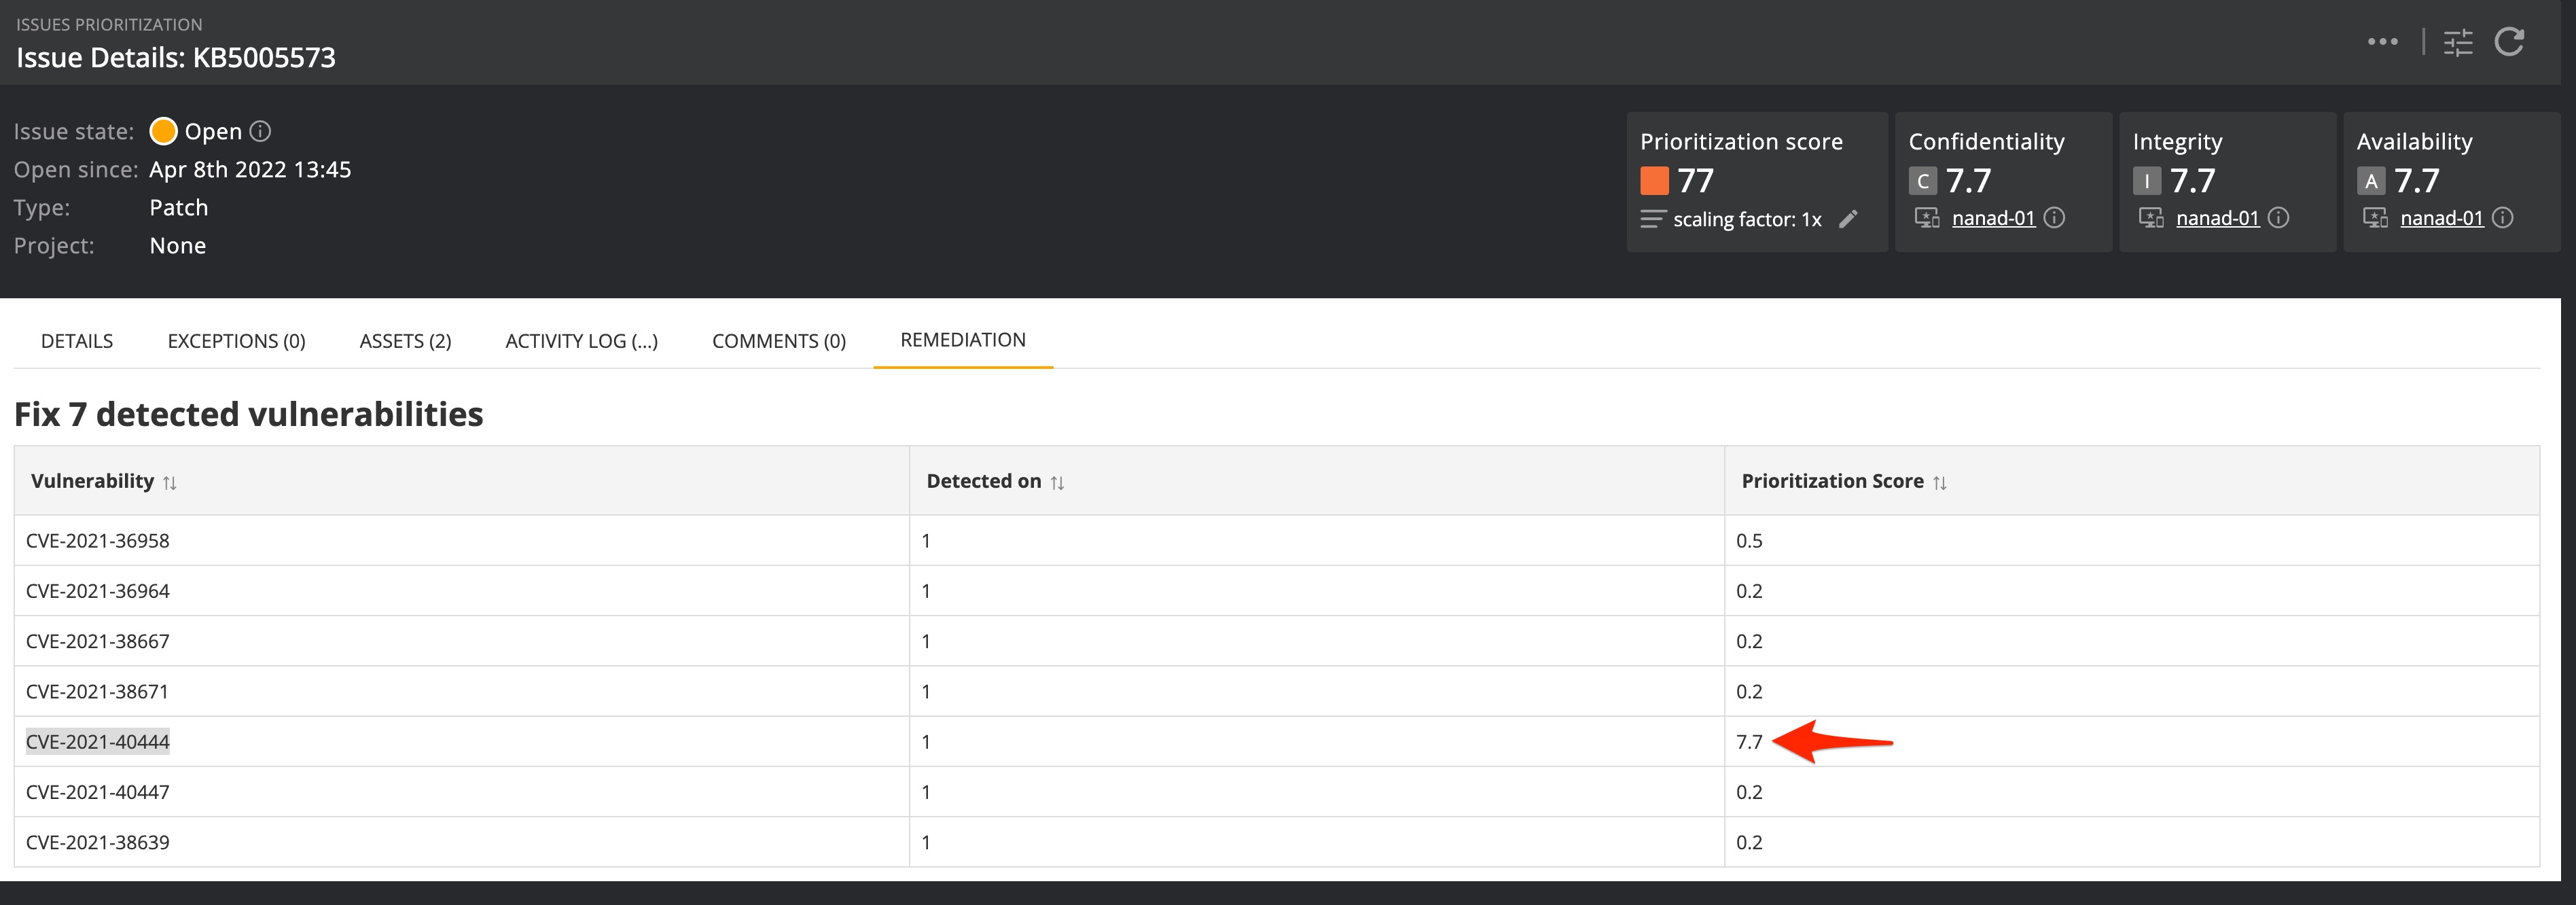Click orange prioritization score color square
The image size is (2576, 905).
[1654, 181]
